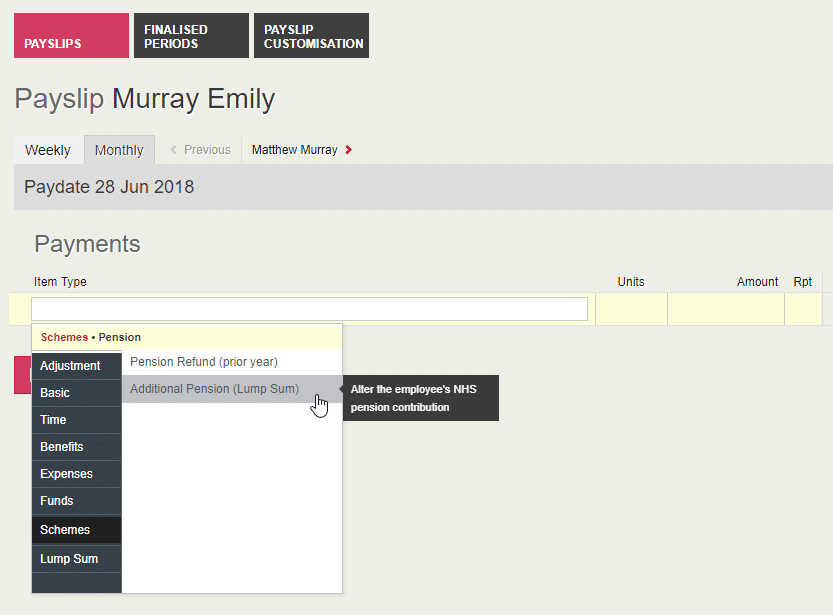Choose Adjustment category in the menu
Viewport: 833px width, 615px height.
(70, 366)
